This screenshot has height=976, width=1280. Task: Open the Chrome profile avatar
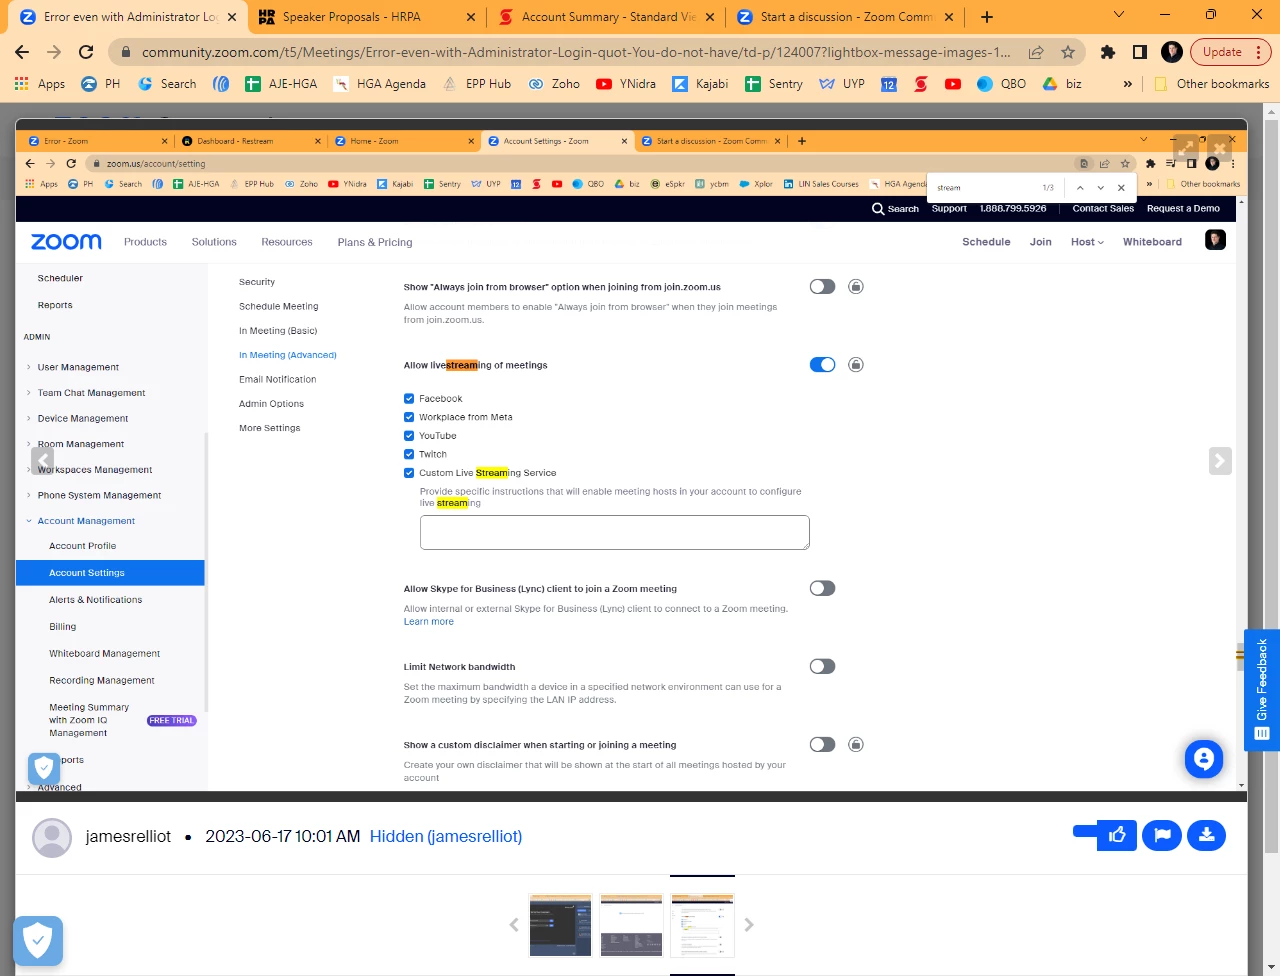[x=1172, y=52]
